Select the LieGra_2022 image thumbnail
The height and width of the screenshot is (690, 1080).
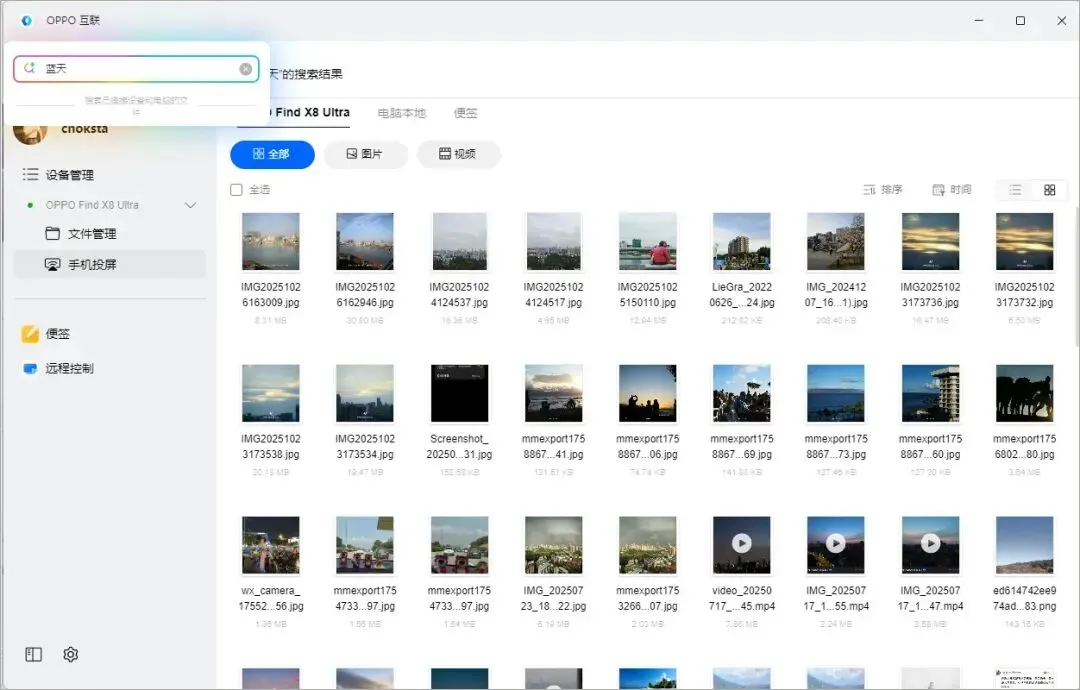[x=742, y=241]
